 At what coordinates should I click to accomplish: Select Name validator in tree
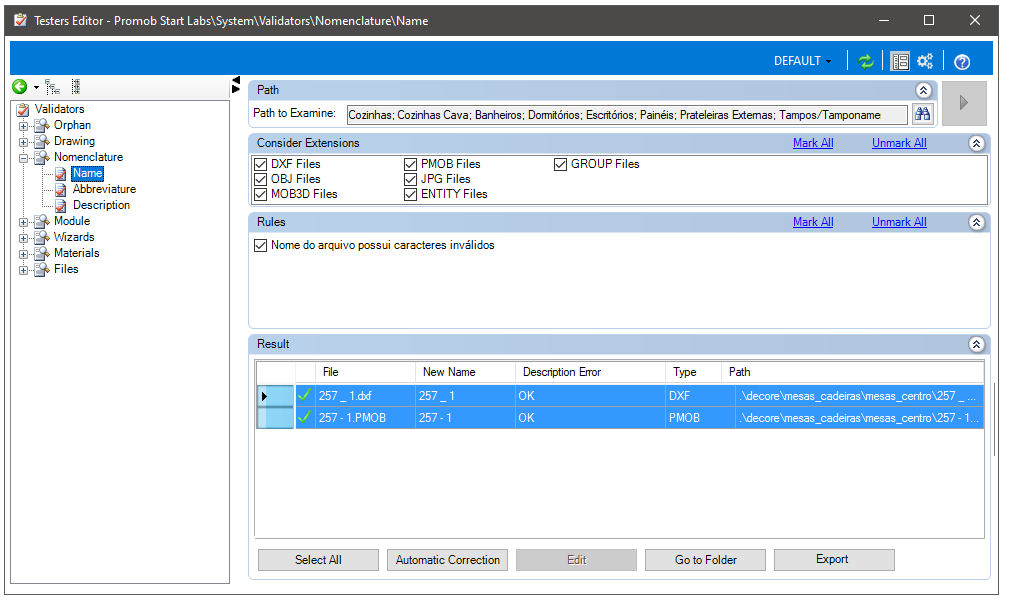[x=87, y=173]
